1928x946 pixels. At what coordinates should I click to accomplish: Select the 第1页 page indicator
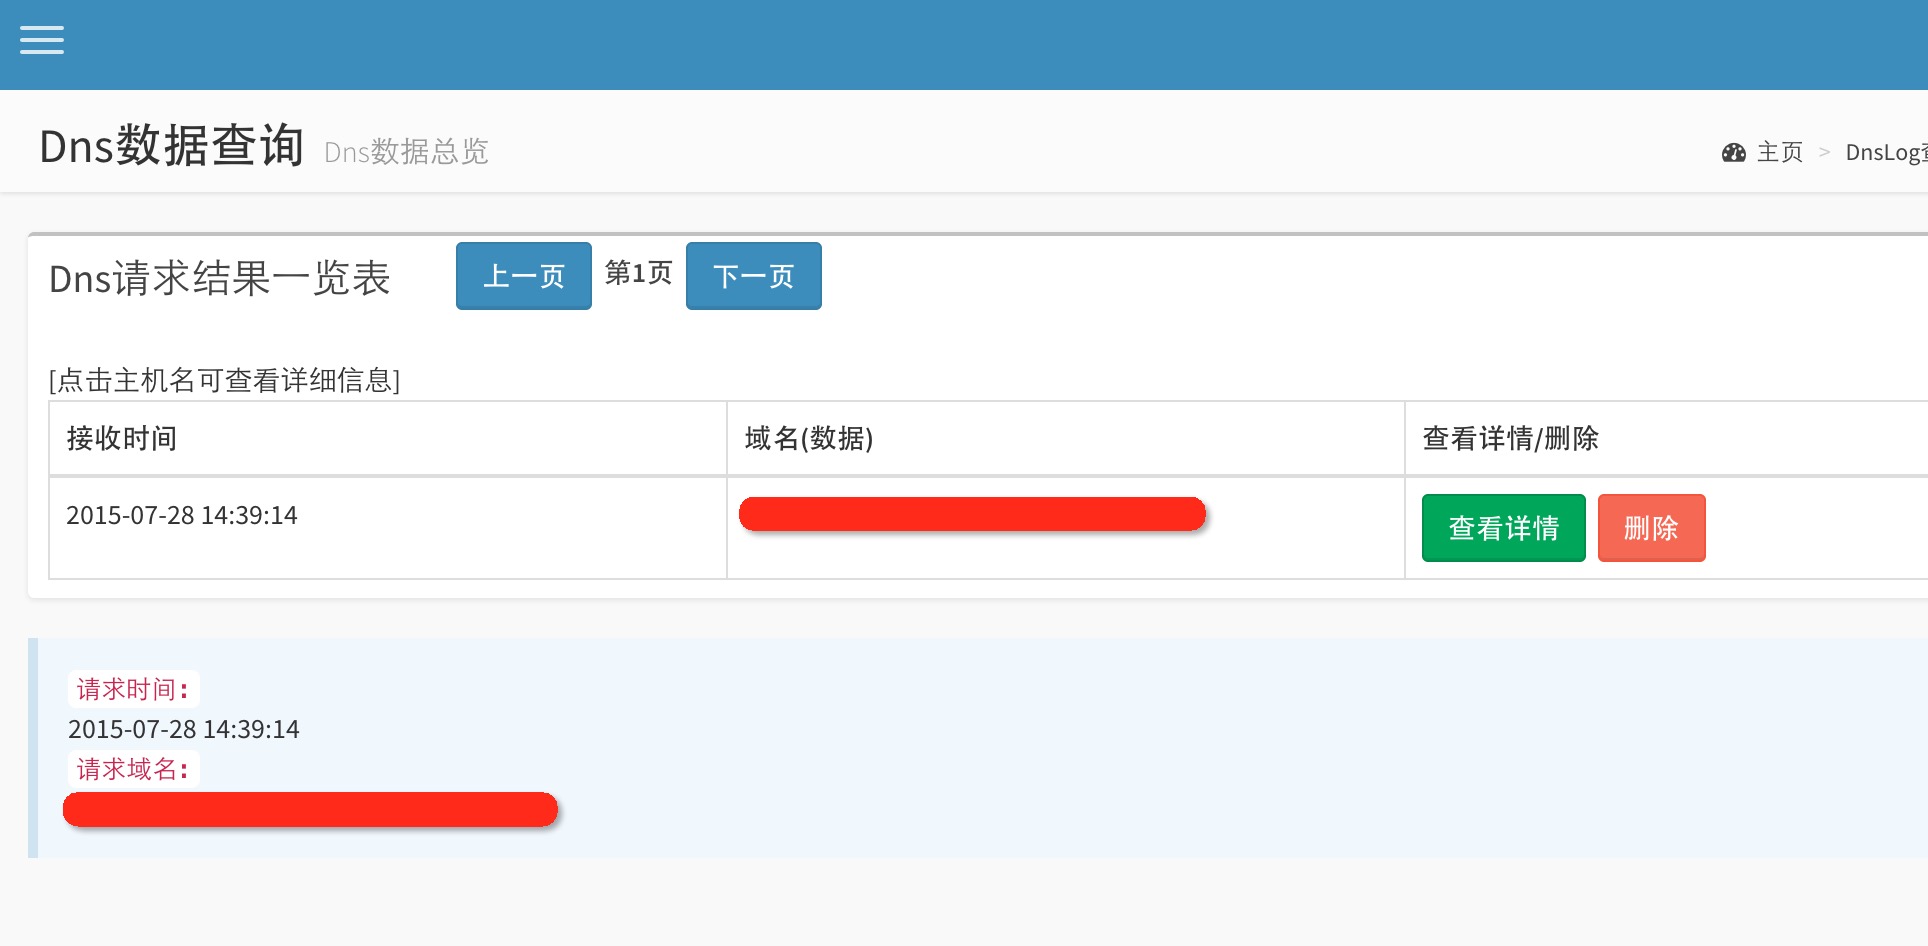coord(638,272)
